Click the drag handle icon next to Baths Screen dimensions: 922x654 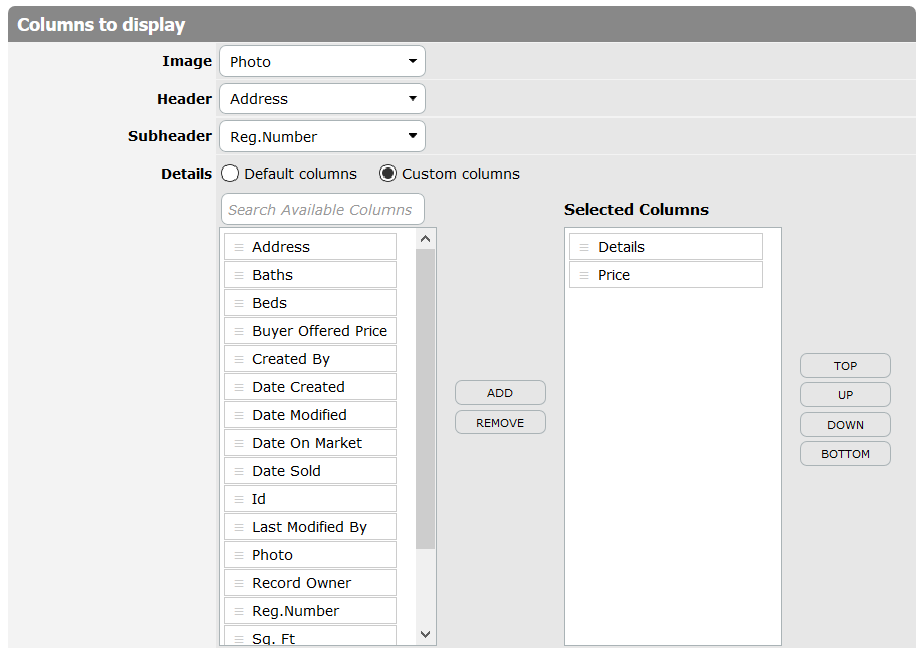coord(239,275)
